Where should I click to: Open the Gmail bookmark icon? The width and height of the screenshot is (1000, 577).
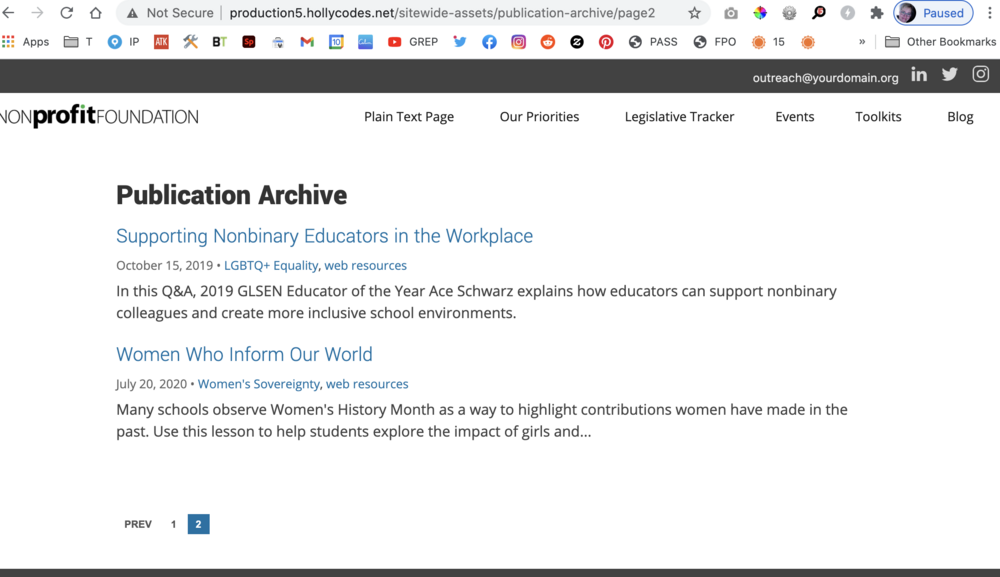click(x=307, y=42)
